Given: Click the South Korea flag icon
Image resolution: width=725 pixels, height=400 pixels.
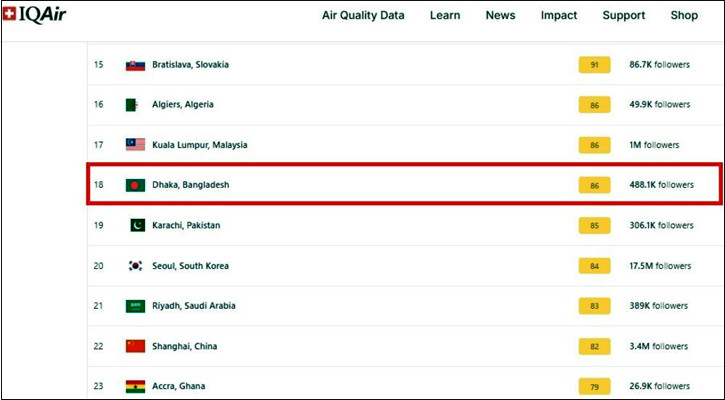Looking at the screenshot, I should (135, 266).
